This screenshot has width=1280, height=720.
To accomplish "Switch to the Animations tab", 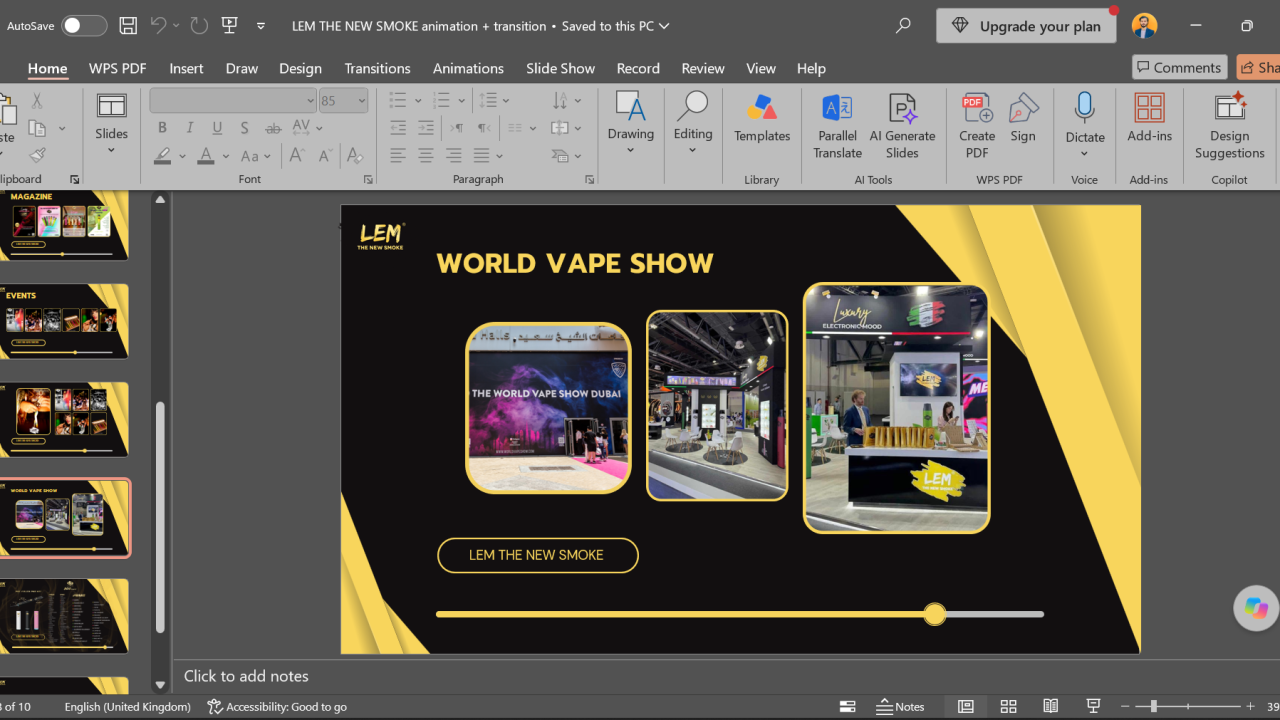I will (x=468, y=68).
